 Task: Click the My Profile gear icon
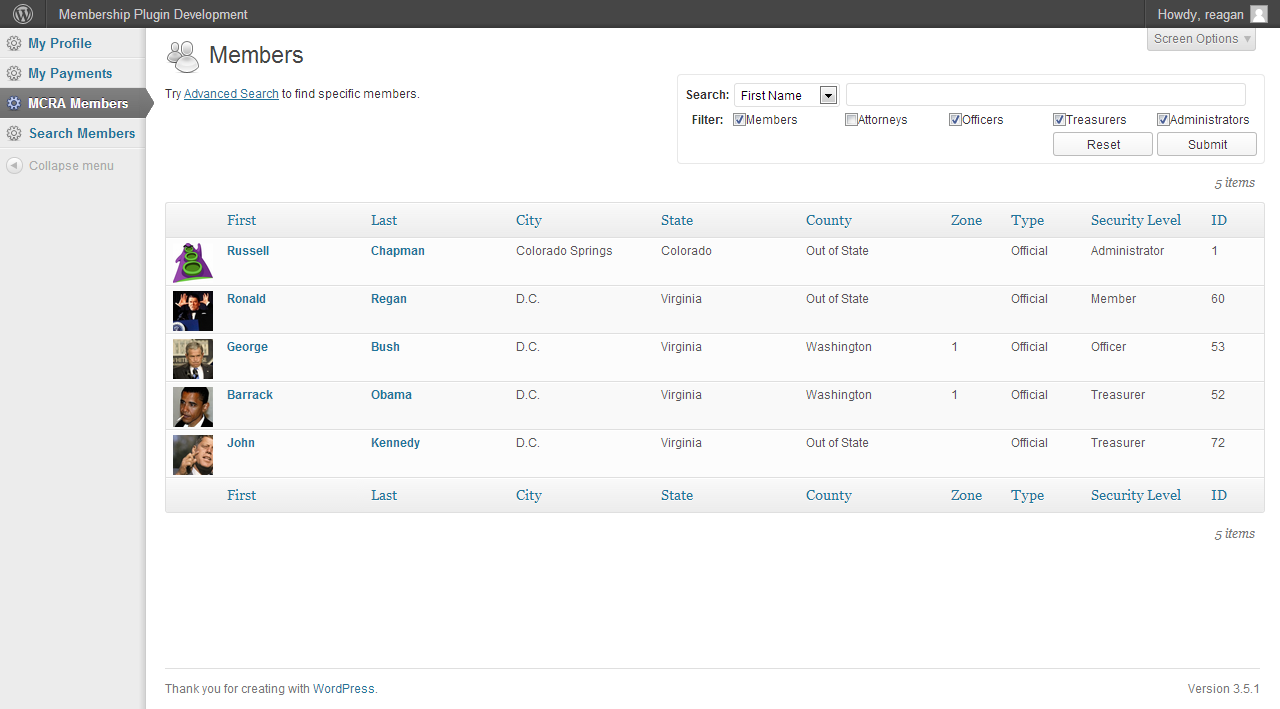pyautogui.click(x=14, y=44)
